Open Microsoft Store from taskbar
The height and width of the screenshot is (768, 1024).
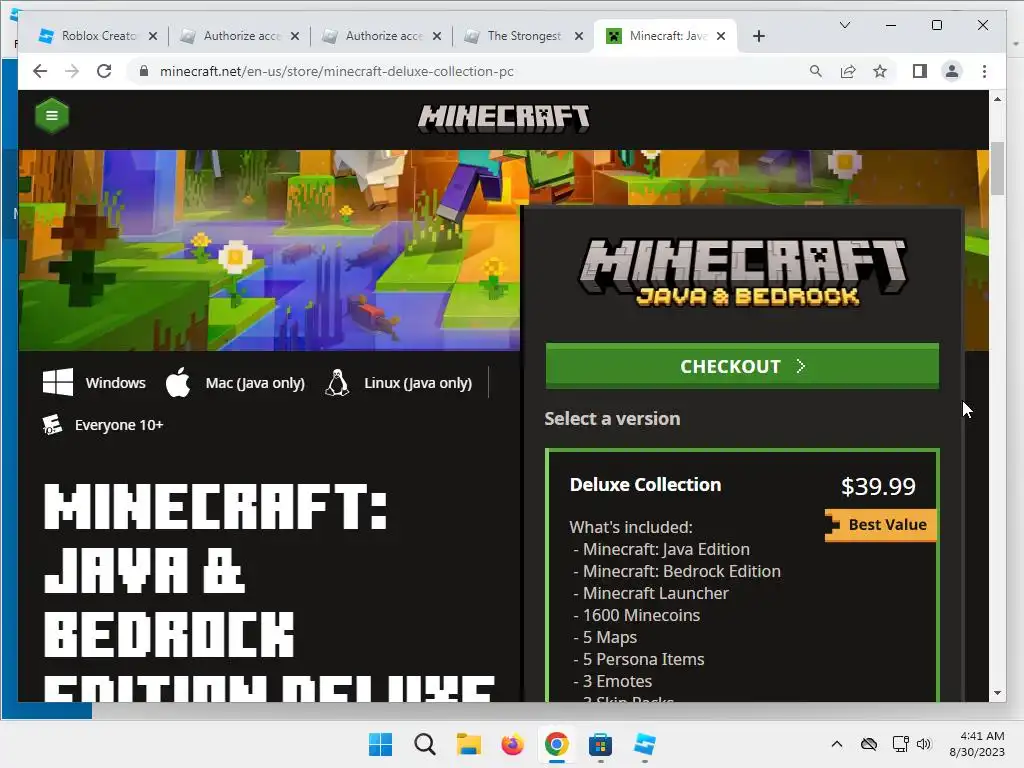(600, 744)
